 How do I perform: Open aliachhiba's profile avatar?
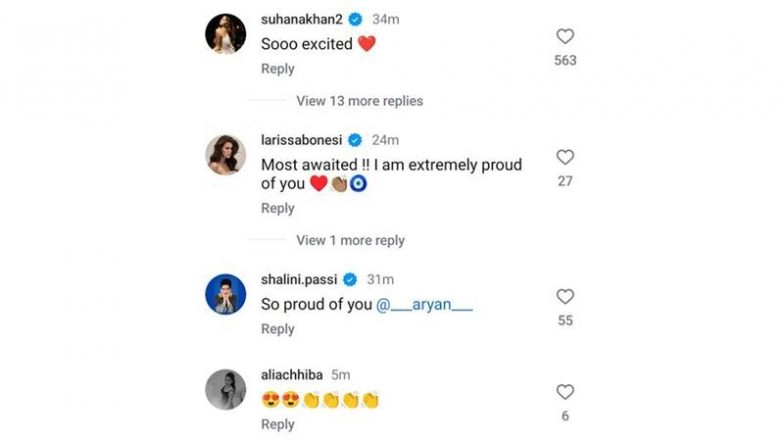225,390
